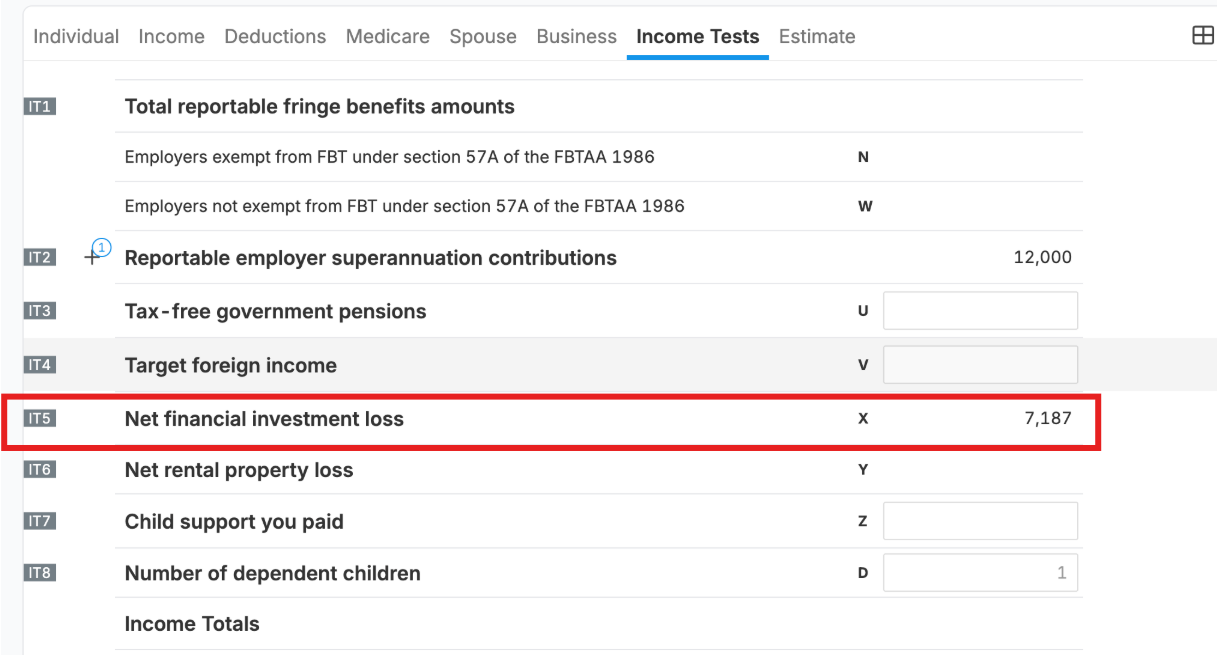Screen dimensions: 1217x655
Task: Click the plus icon beside IT2 row
Action: pos(93,258)
